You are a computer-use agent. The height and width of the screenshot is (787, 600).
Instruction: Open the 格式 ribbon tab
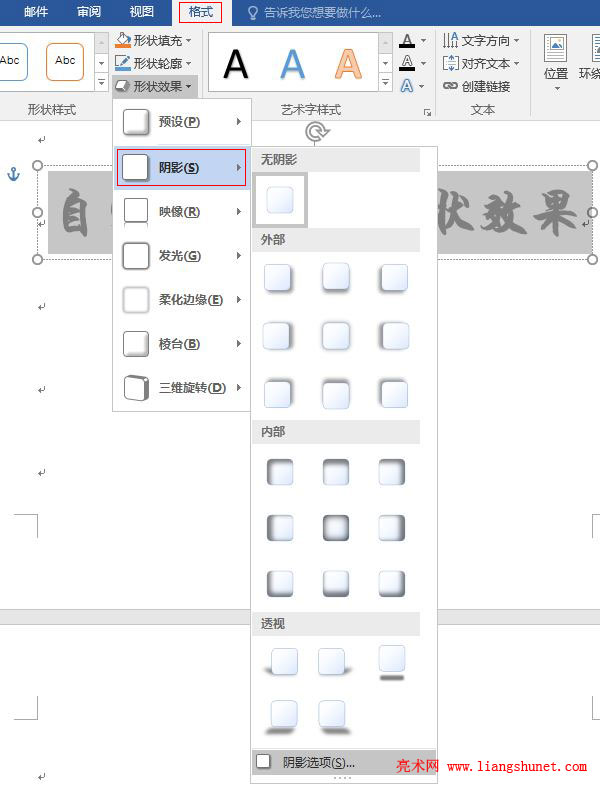200,12
